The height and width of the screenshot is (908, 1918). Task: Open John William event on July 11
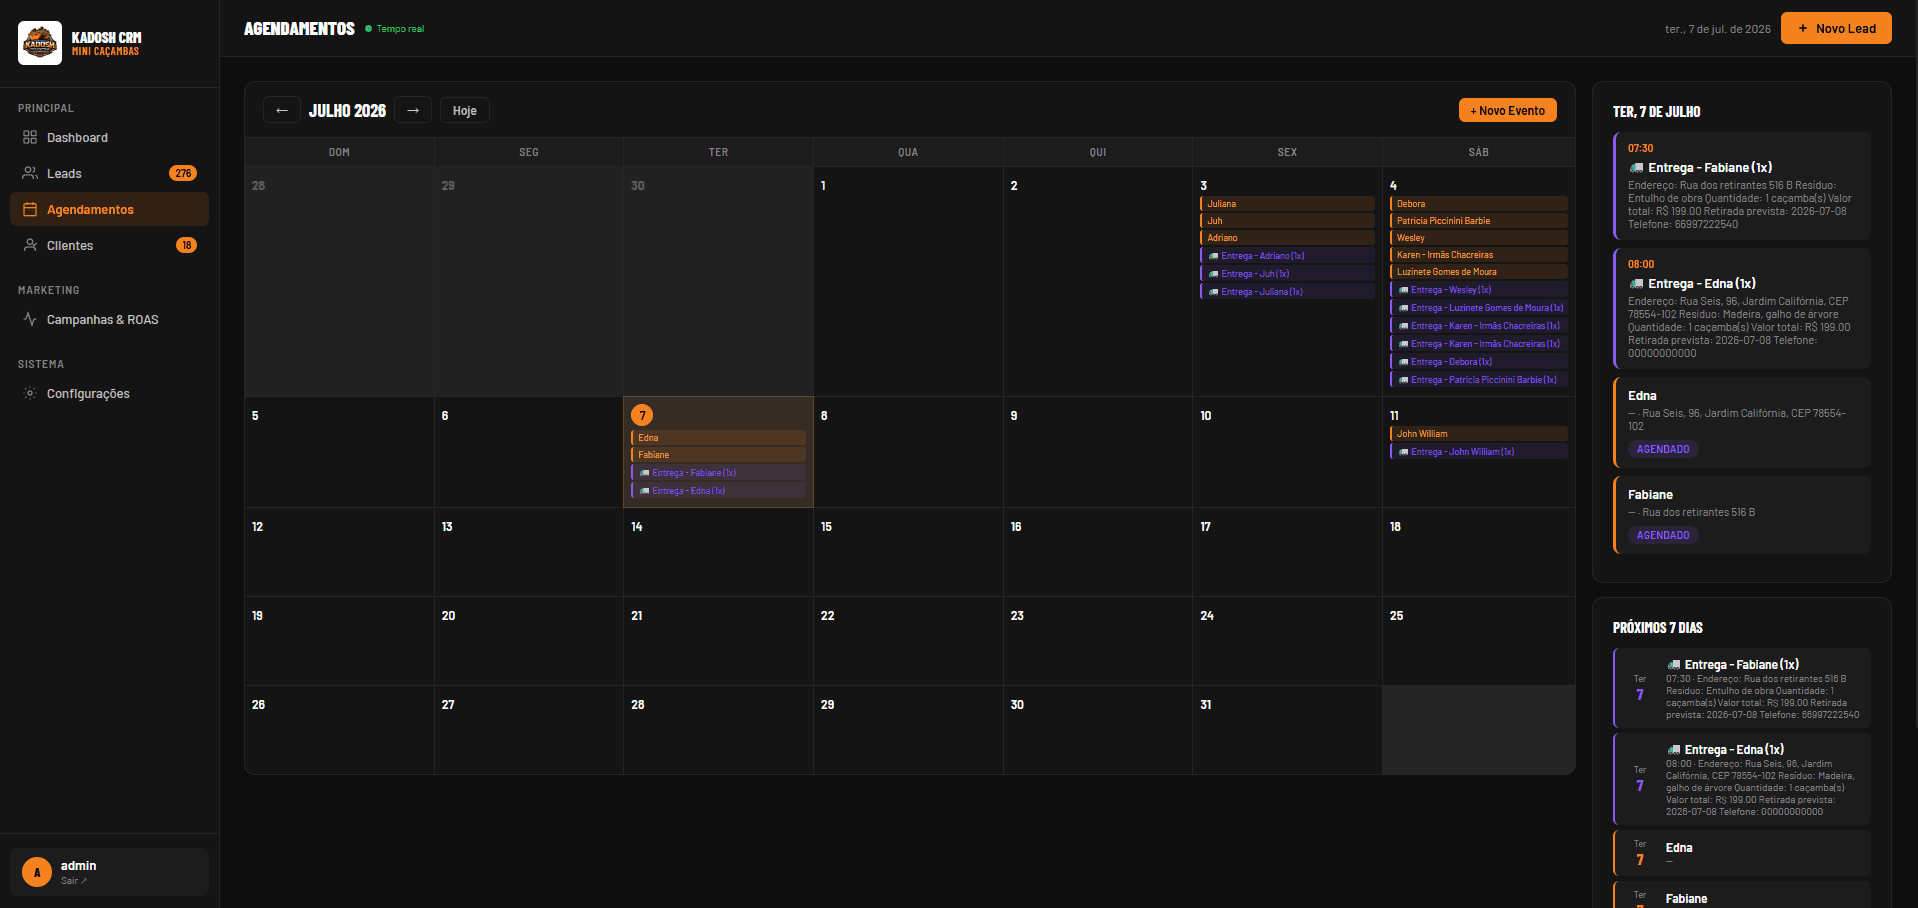(x=1478, y=433)
